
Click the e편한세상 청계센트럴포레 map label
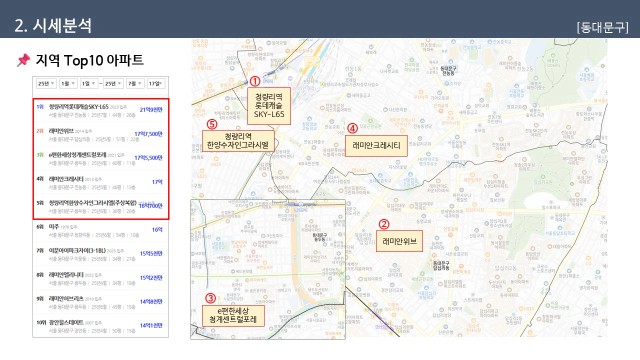(x=233, y=316)
